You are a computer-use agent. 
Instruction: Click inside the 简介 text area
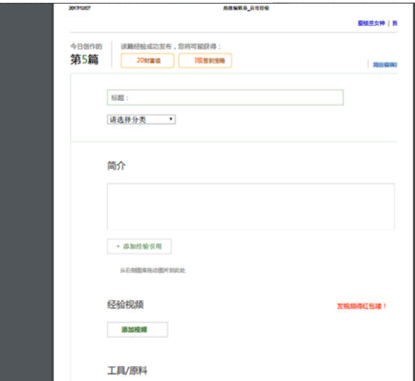(x=251, y=206)
